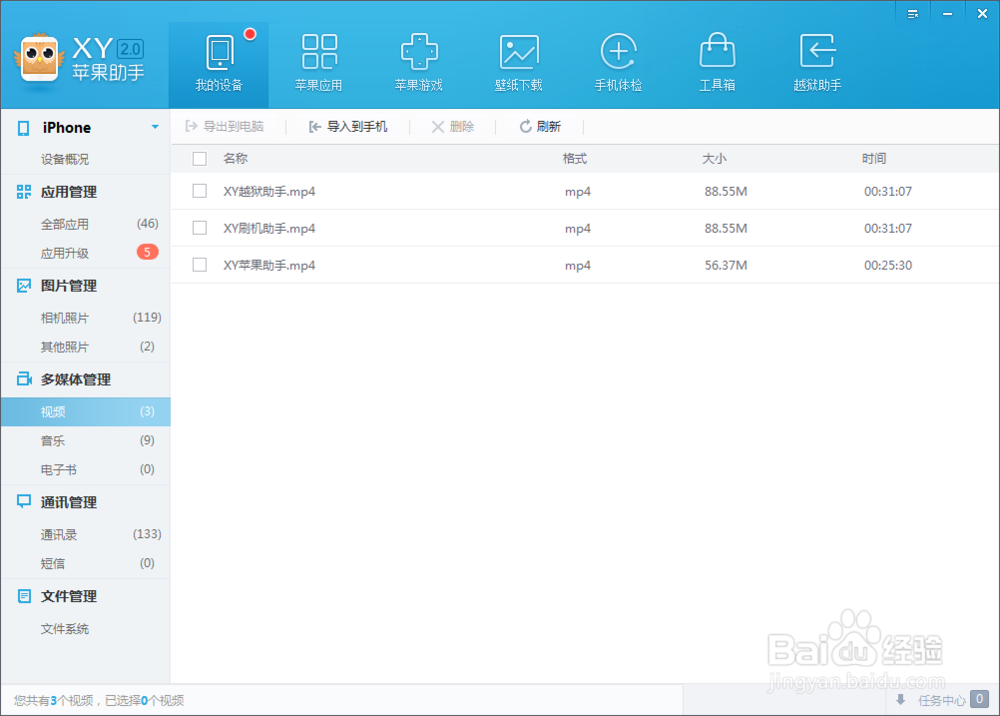This screenshot has height=716, width=1000.
Task: Click the 多媒体管理 section icon
Action: 24,379
